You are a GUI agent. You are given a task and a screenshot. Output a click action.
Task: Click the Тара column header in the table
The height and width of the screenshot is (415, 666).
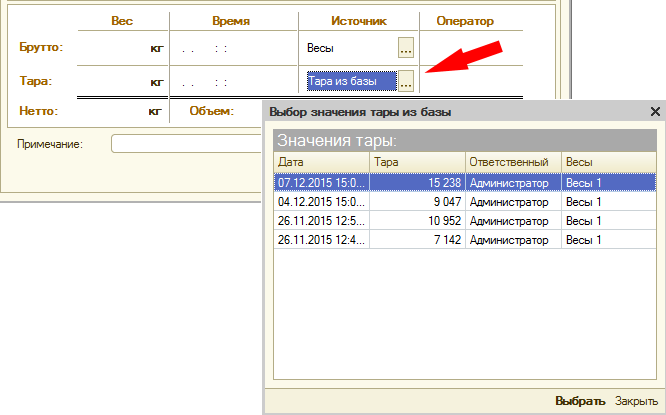(416, 162)
